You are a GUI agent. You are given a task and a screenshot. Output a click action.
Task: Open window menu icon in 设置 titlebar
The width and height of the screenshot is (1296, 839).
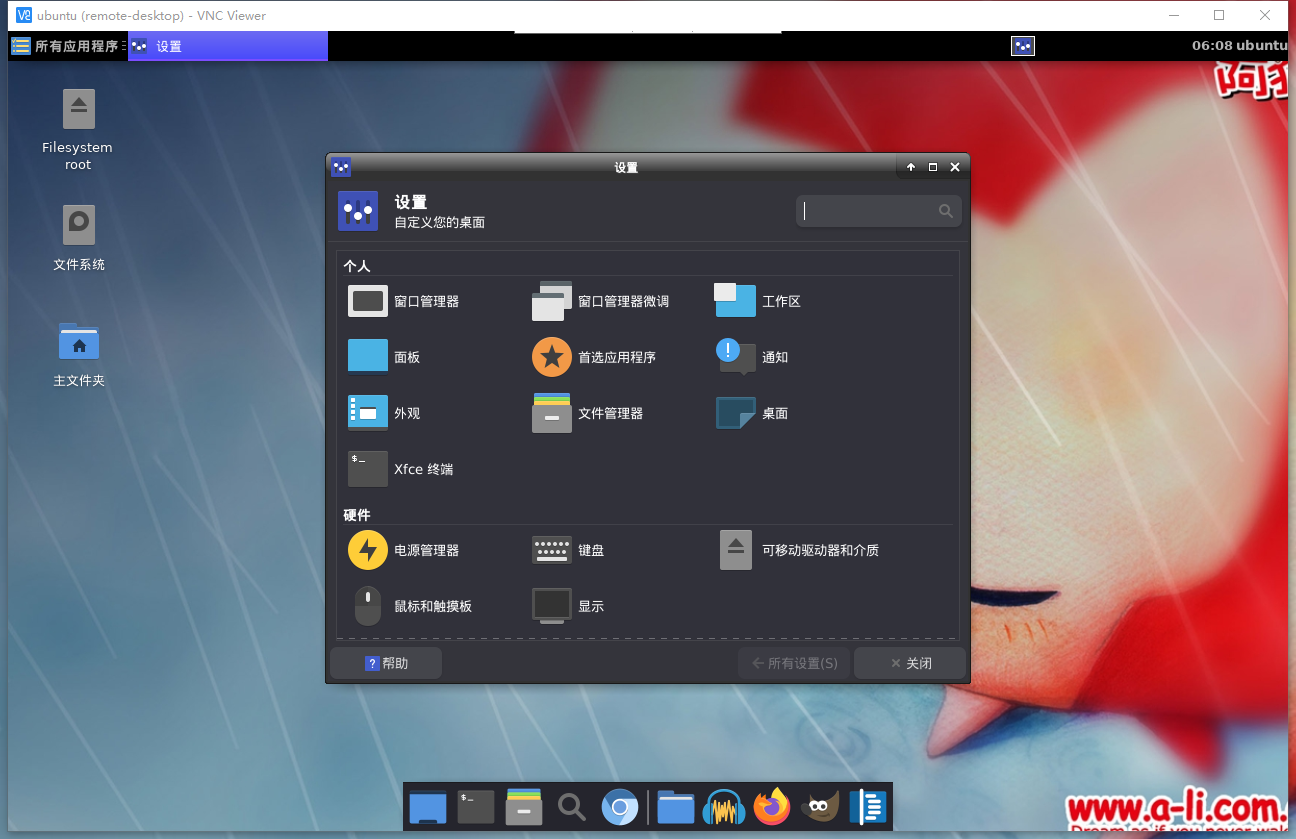pos(341,167)
